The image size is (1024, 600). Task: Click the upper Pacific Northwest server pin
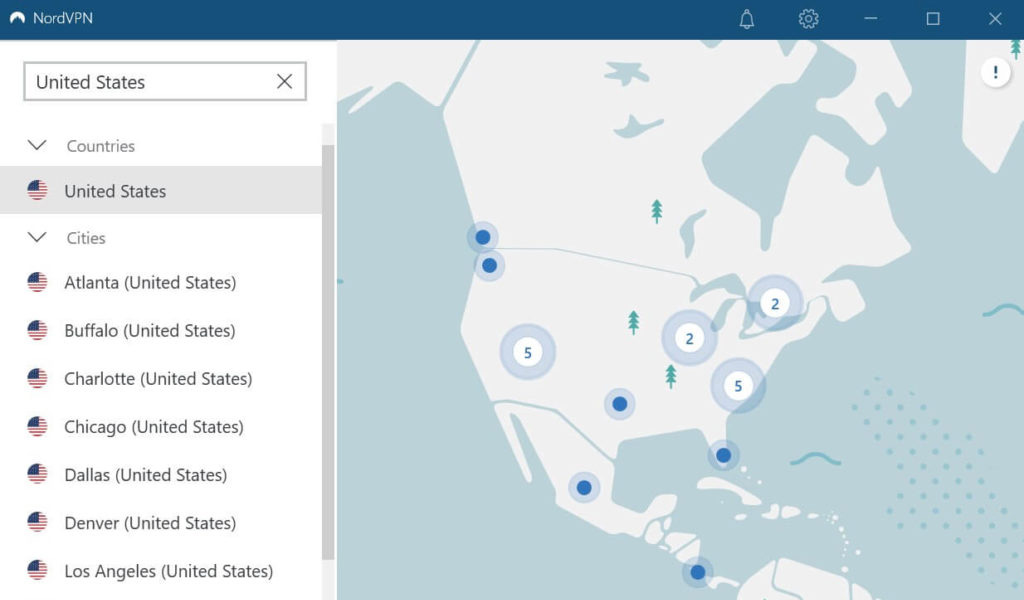(x=483, y=237)
